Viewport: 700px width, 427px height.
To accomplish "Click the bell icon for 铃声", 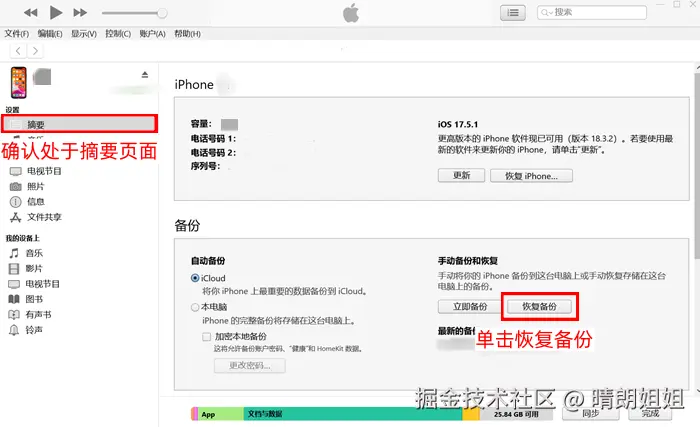I will 14,330.
